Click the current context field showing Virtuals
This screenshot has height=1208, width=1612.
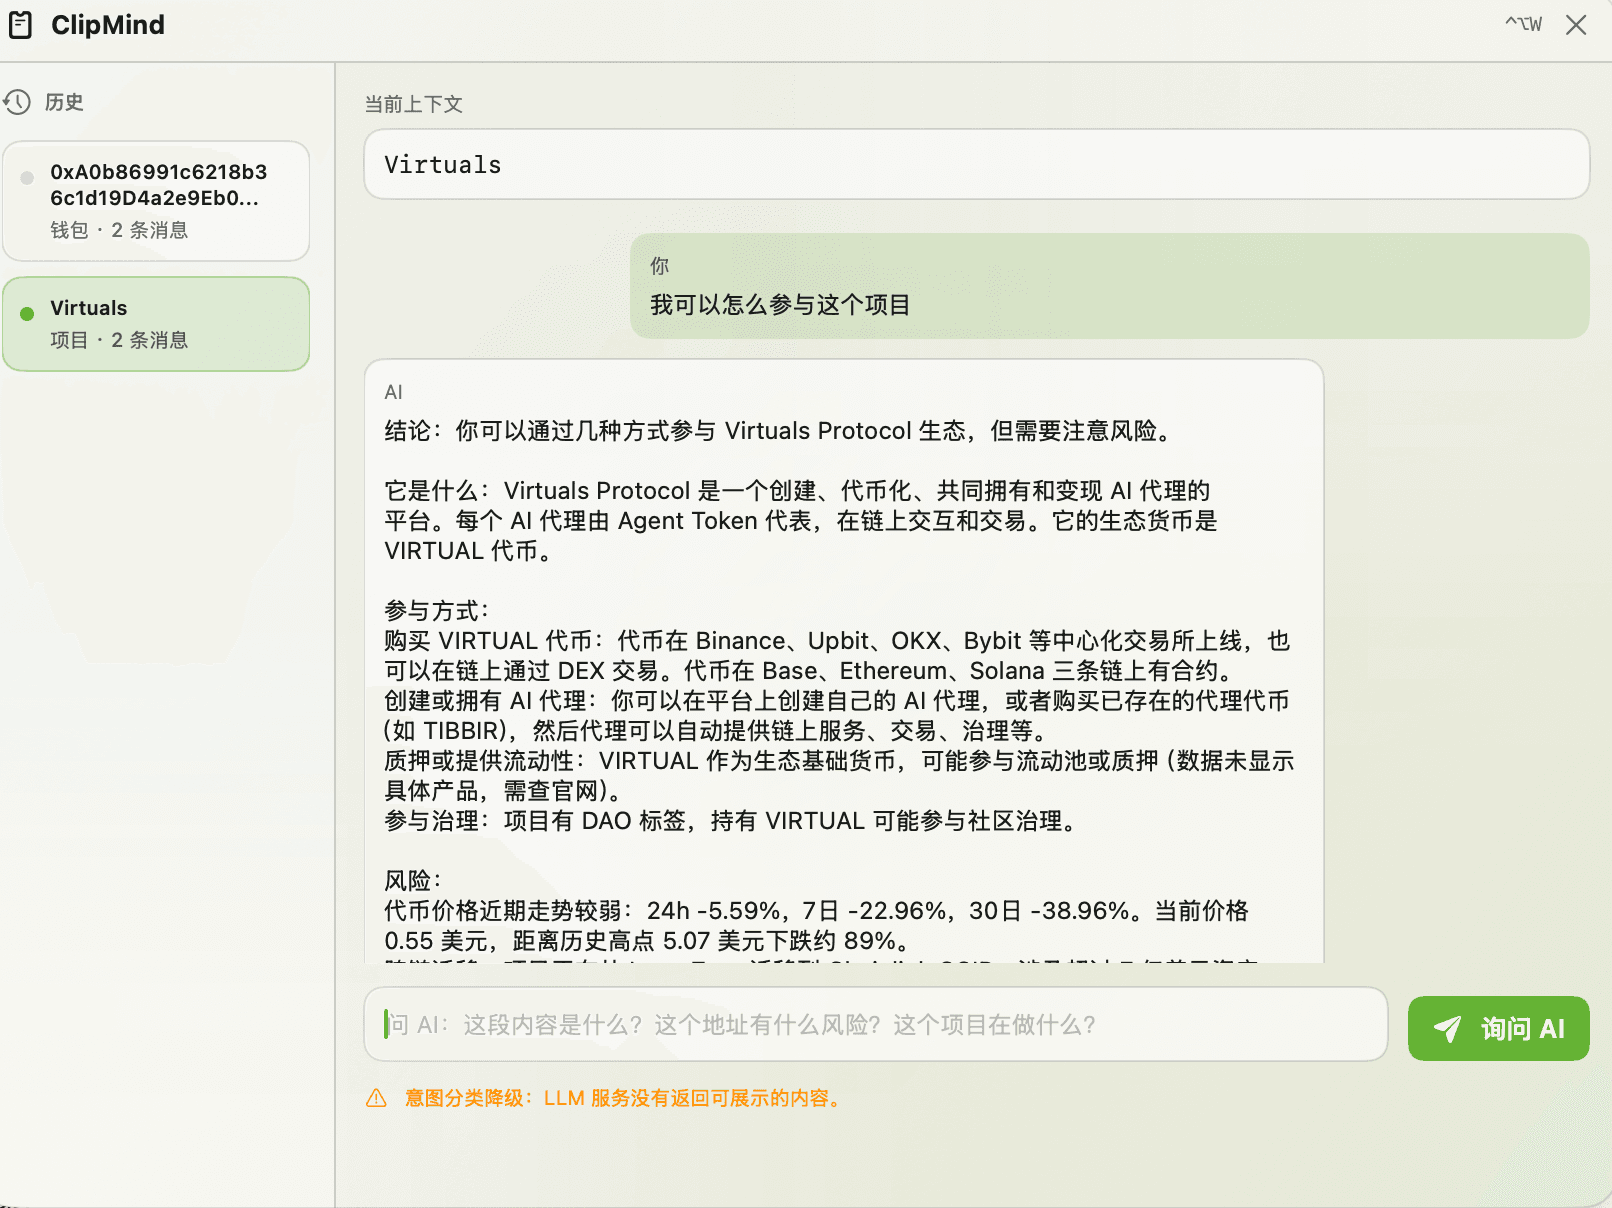coord(976,164)
